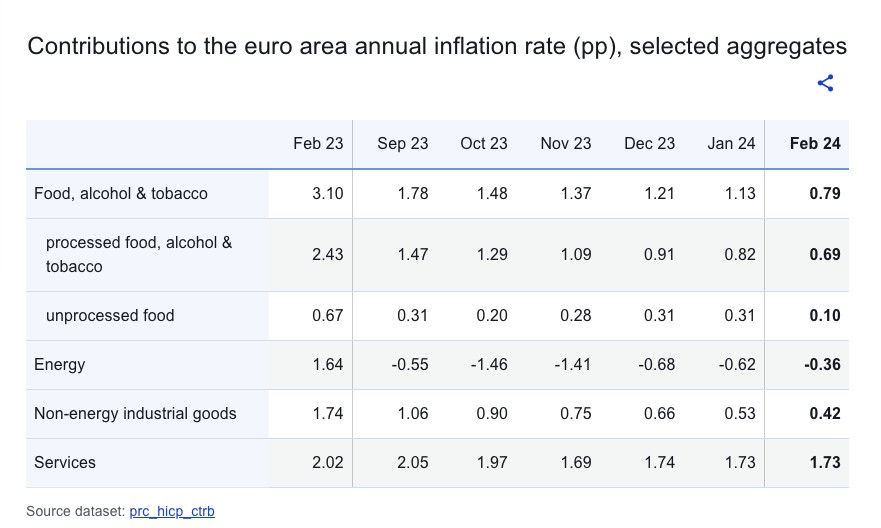Select the Sep 23 column header
Image resolution: width=881 pixels, height=528 pixels.
402,144
